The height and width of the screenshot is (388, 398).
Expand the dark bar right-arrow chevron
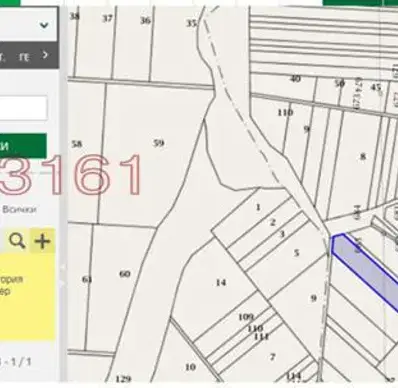[x=45, y=55]
